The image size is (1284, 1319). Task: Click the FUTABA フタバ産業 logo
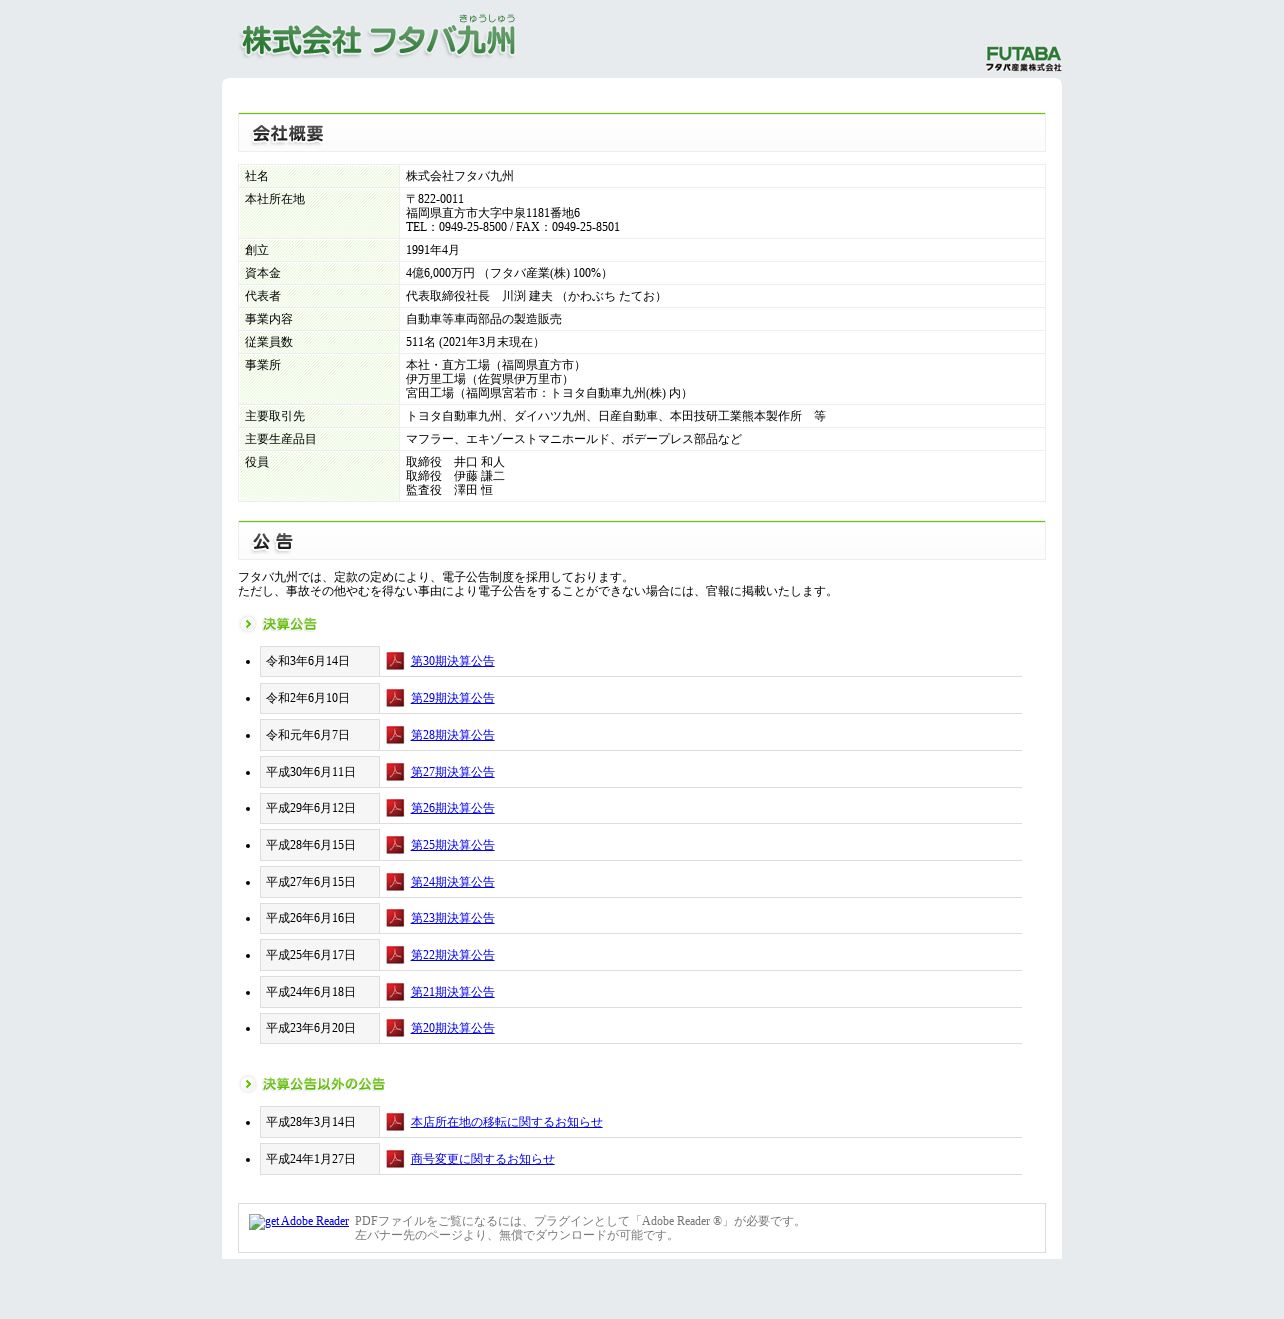[1023, 59]
